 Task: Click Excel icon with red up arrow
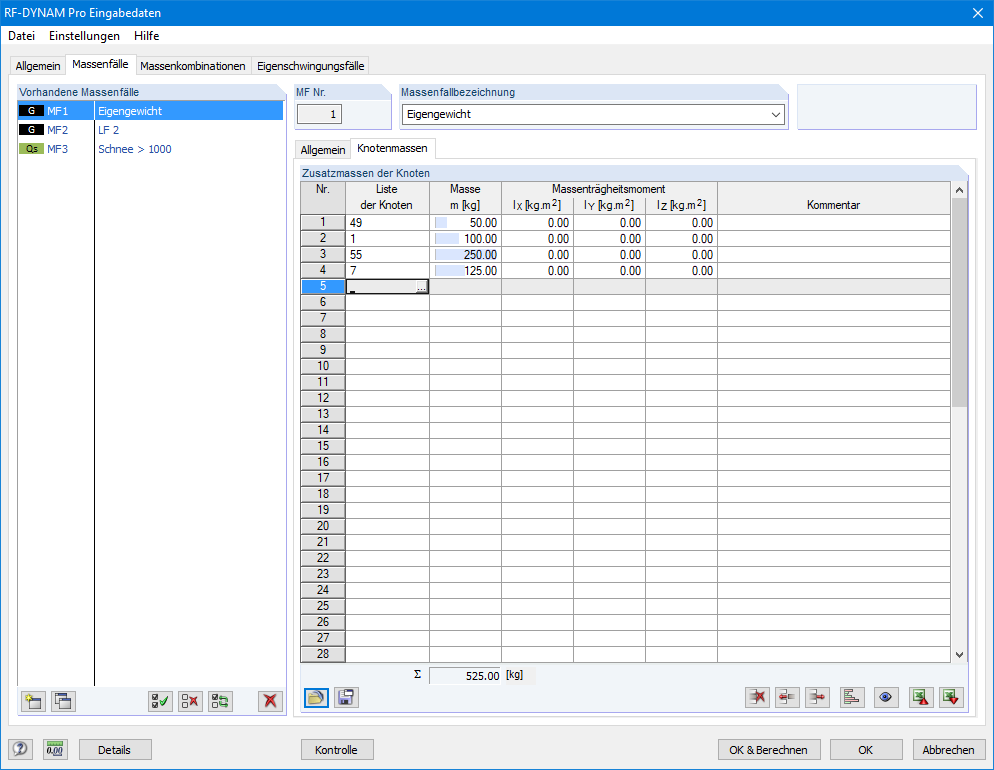click(921, 698)
